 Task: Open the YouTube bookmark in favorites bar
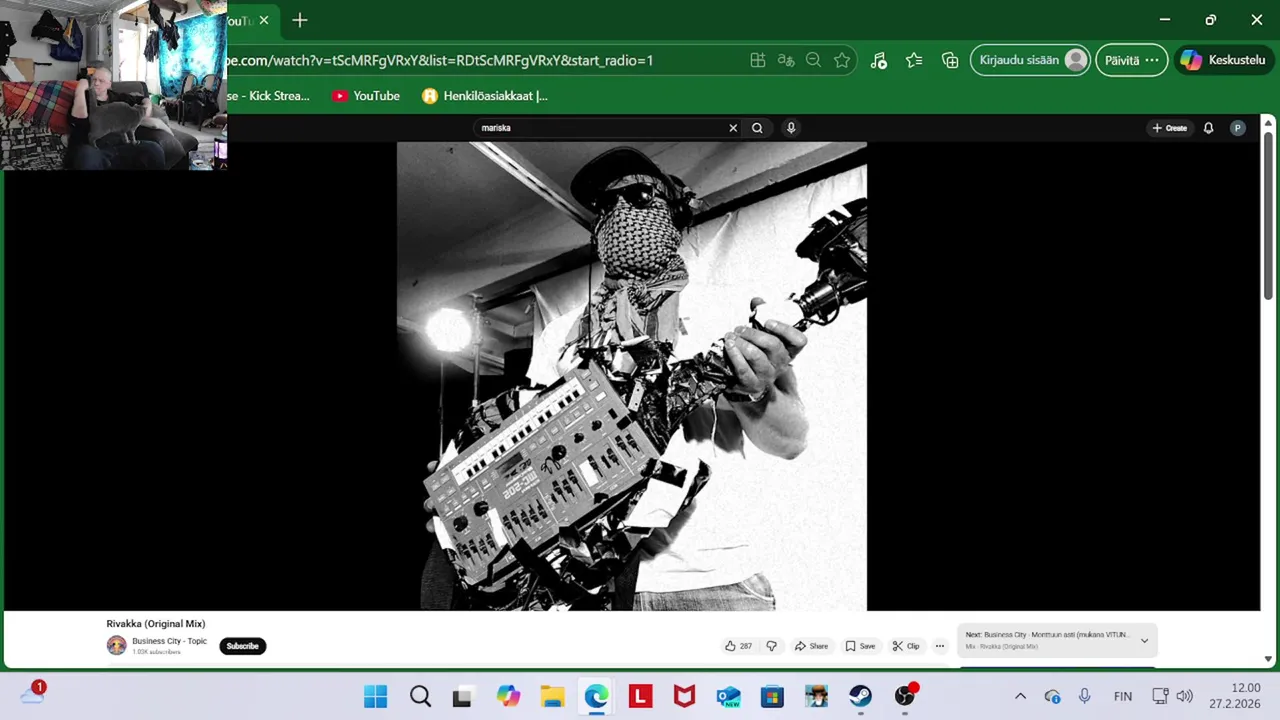click(366, 96)
